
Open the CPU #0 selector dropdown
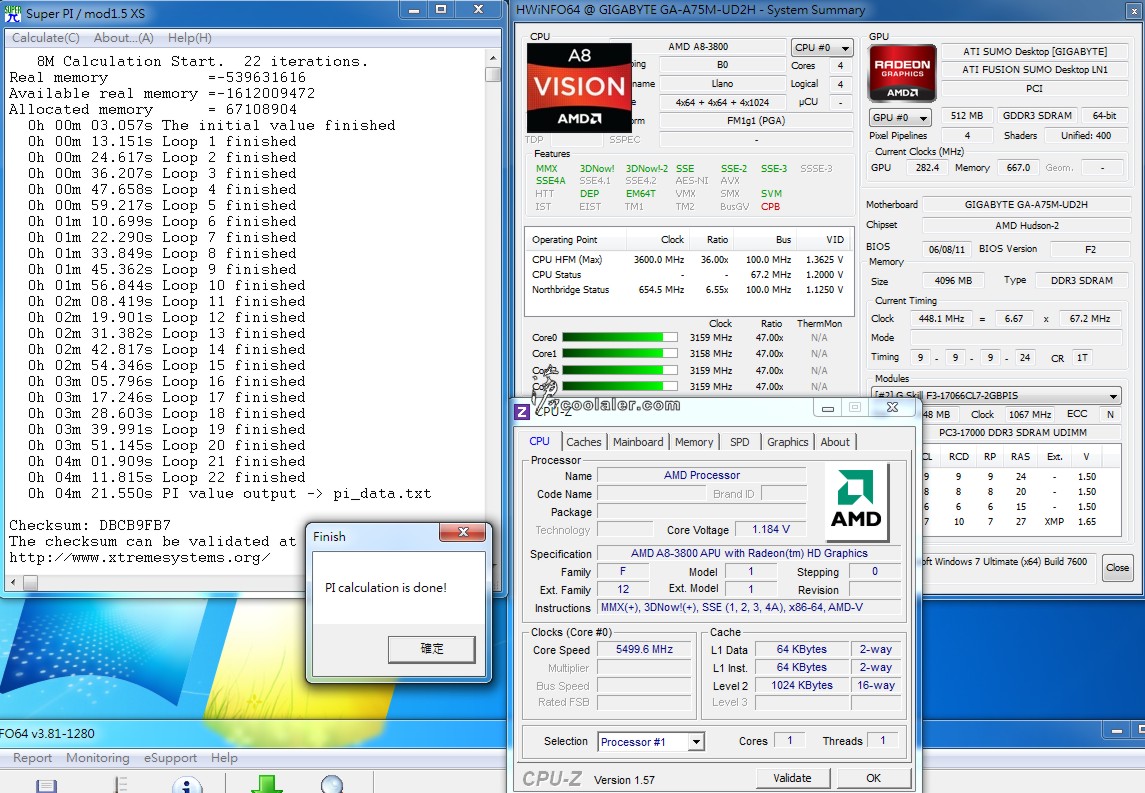822,47
